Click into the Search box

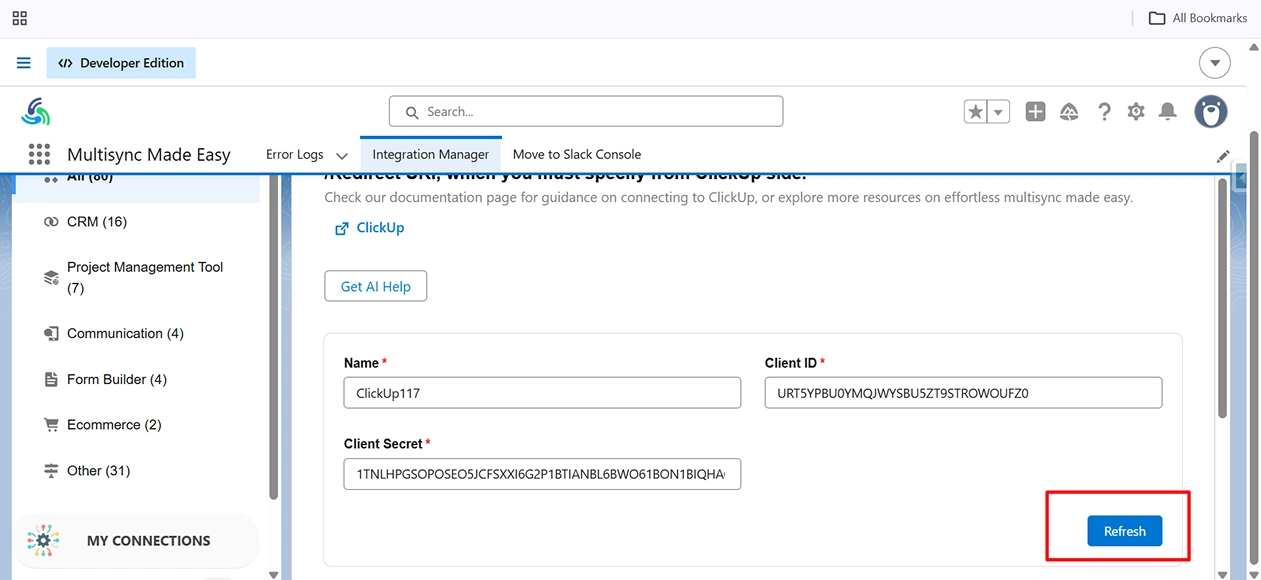tap(586, 112)
